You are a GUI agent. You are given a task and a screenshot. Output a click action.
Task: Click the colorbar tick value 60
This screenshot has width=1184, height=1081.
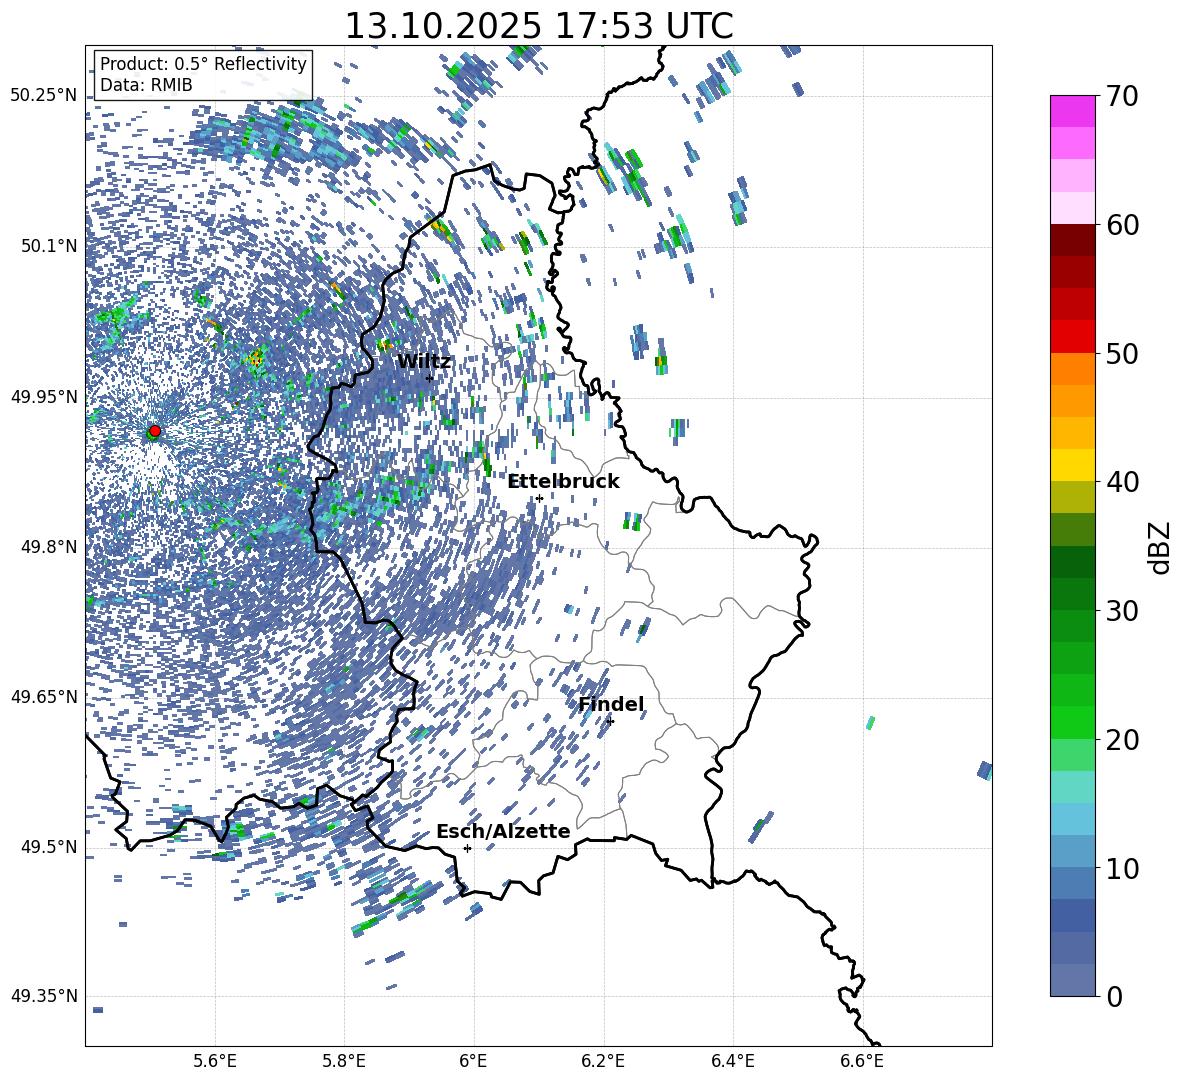[x=1121, y=225]
